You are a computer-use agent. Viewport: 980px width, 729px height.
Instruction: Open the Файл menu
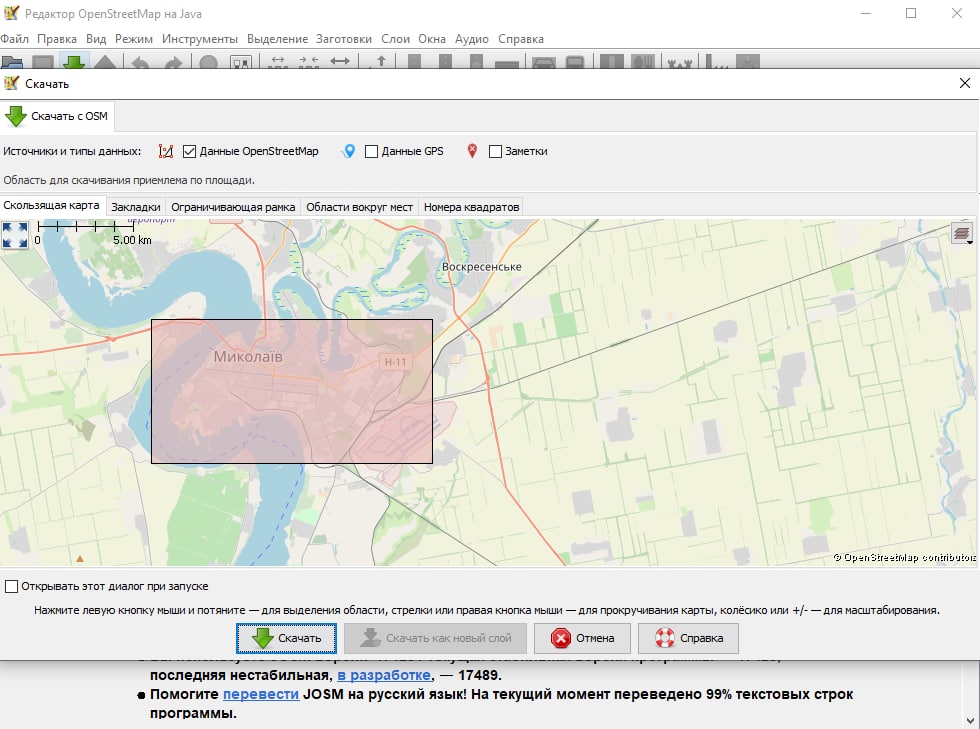point(14,39)
